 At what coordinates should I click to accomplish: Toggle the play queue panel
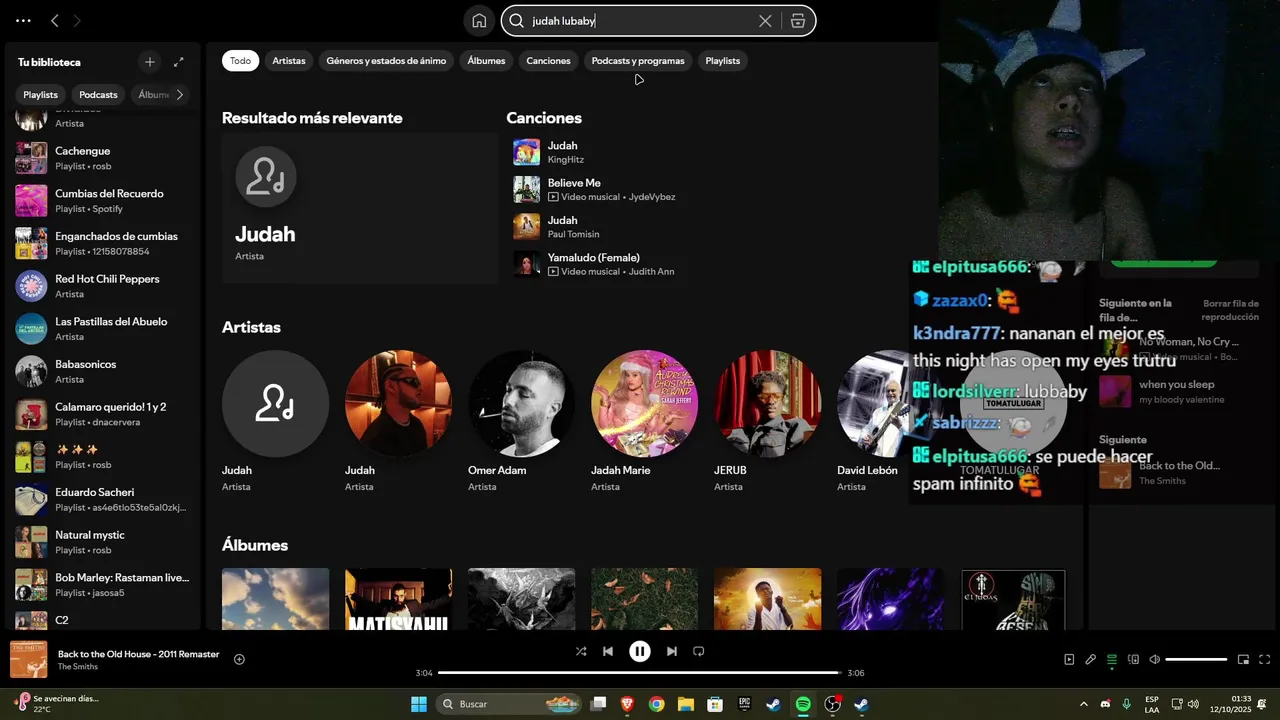pyautogui.click(x=1112, y=660)
